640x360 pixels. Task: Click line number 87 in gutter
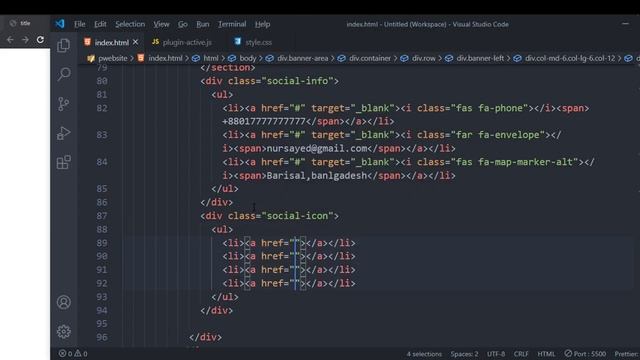[x=102, y=216]
